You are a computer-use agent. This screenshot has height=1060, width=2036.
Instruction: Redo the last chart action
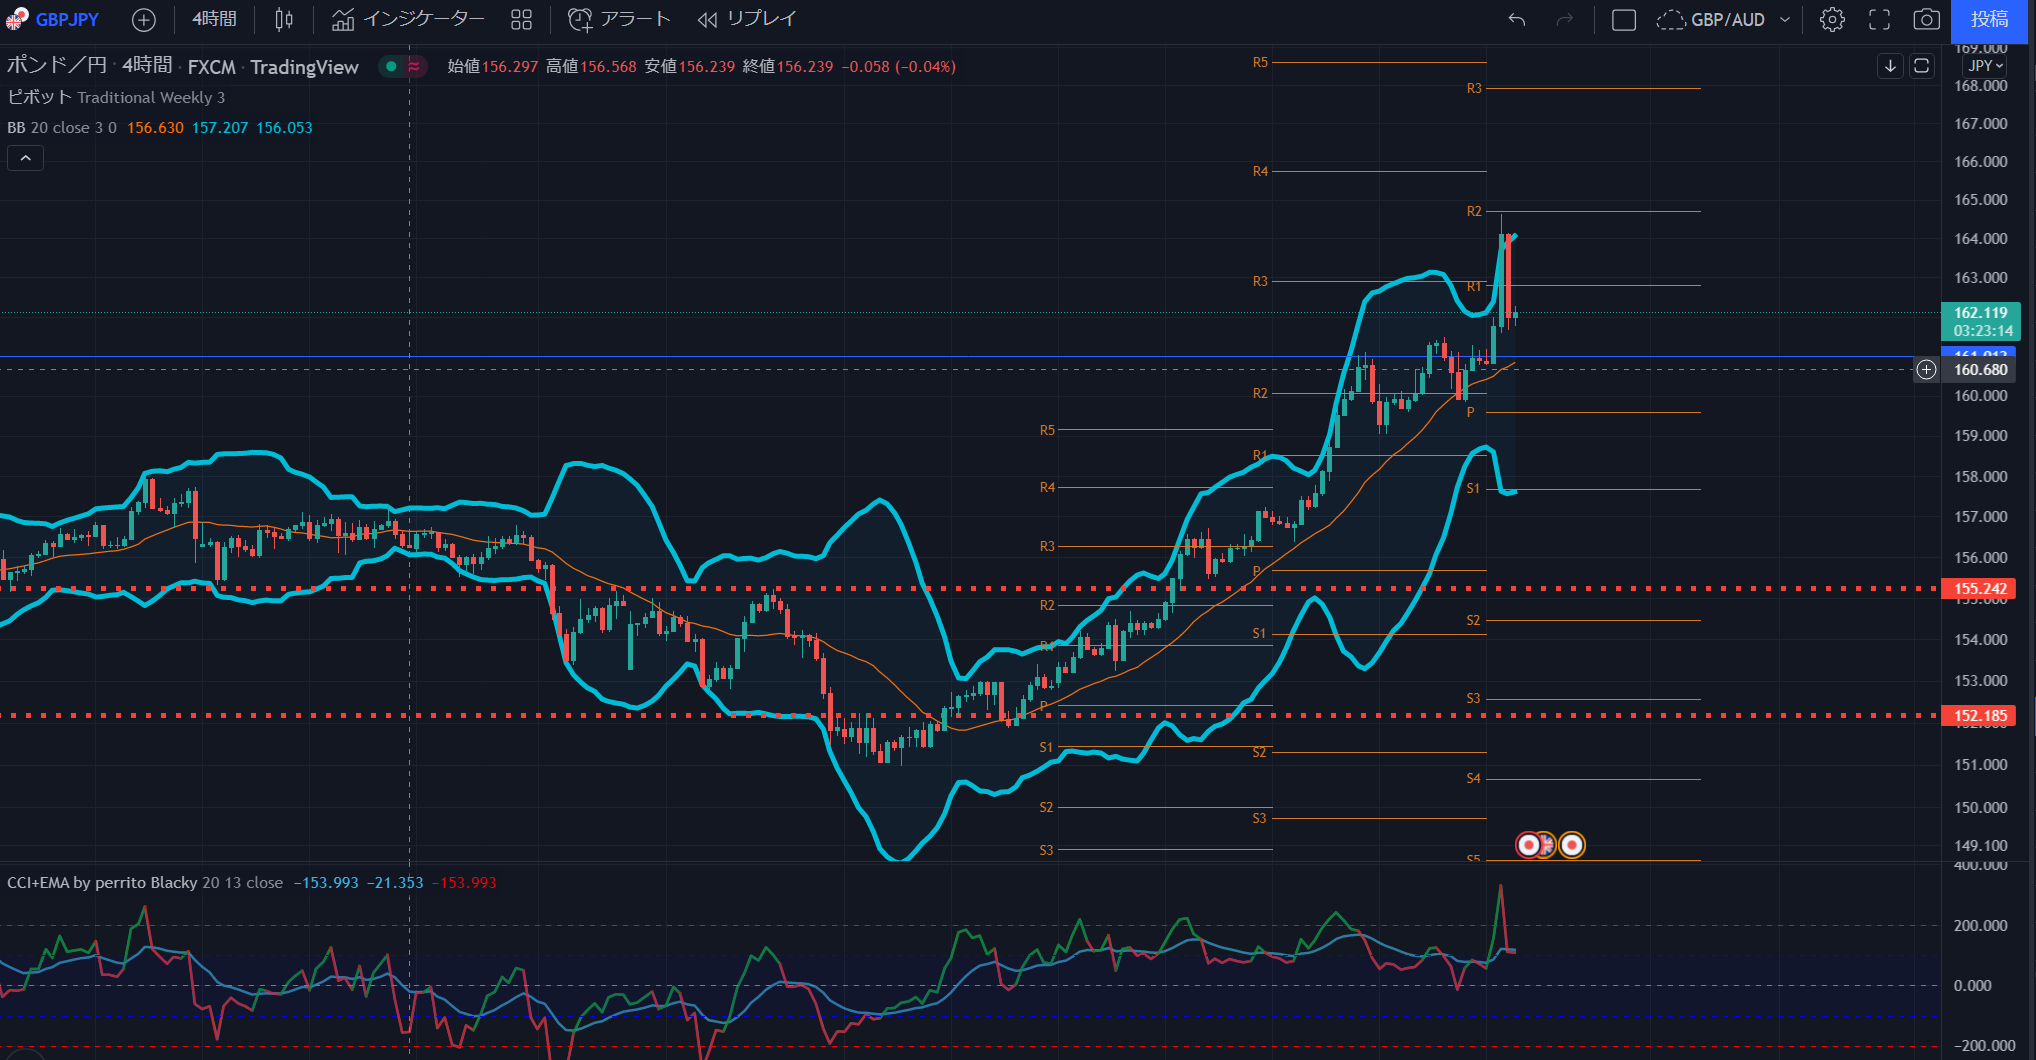pyautogui.click(x=1565, y=19)
